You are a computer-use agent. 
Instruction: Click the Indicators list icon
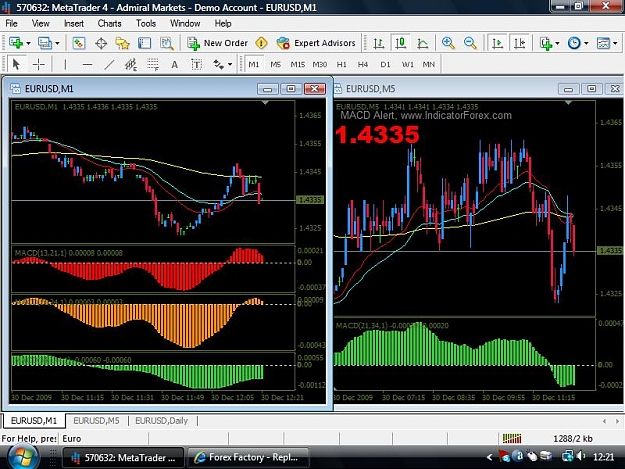coord(546,43)
